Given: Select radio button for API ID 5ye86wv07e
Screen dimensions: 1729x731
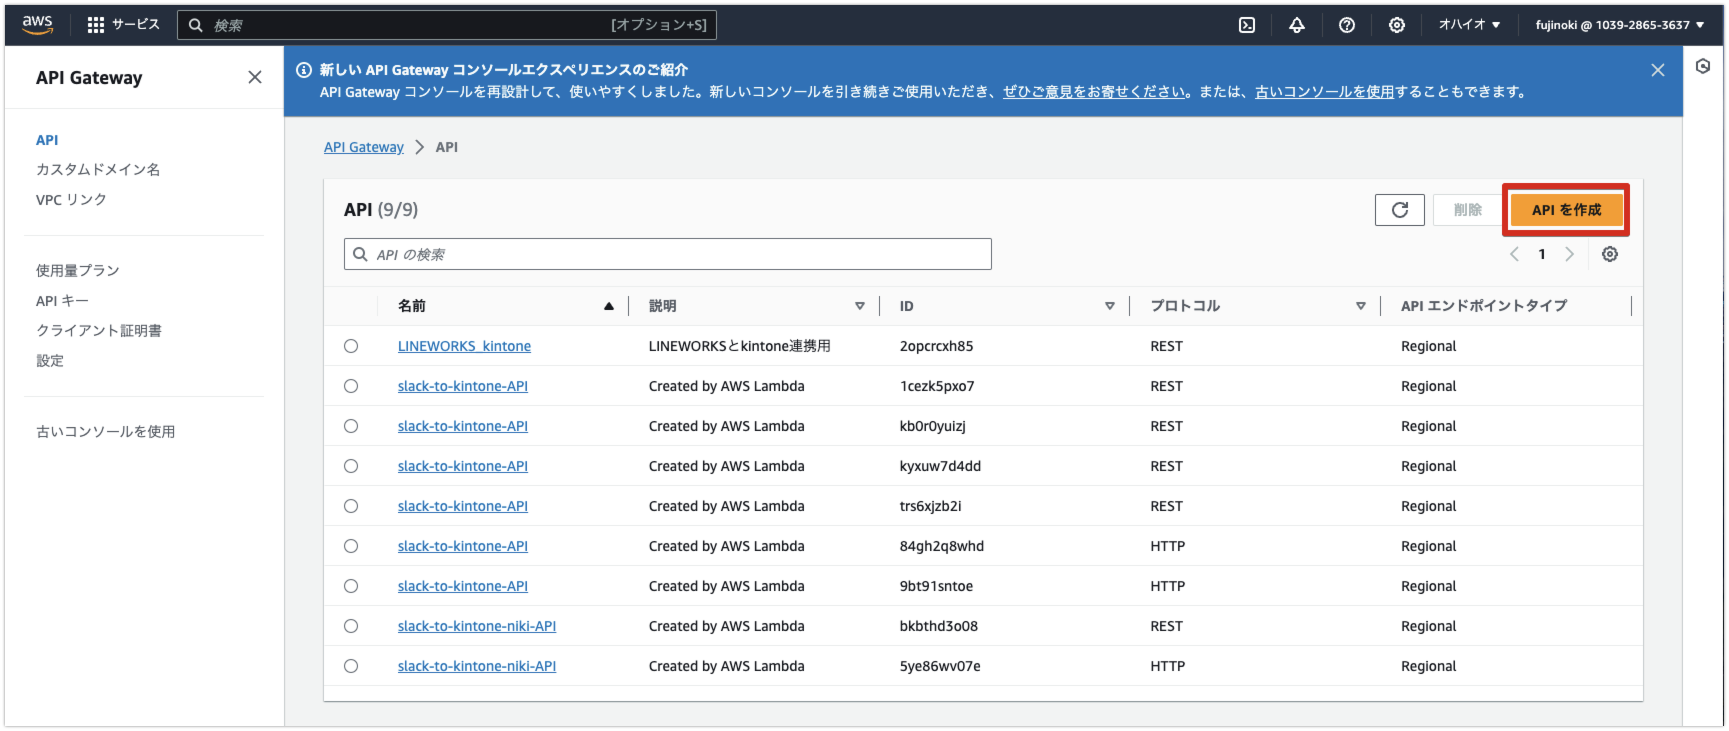Looking at the screenshot, I should click(351, 666).
